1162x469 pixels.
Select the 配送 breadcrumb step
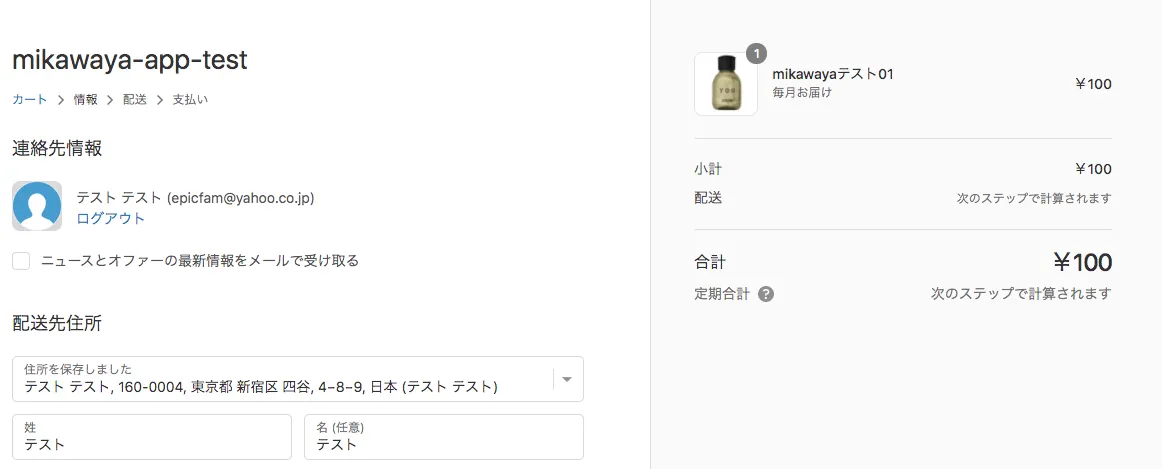point(135,100)
